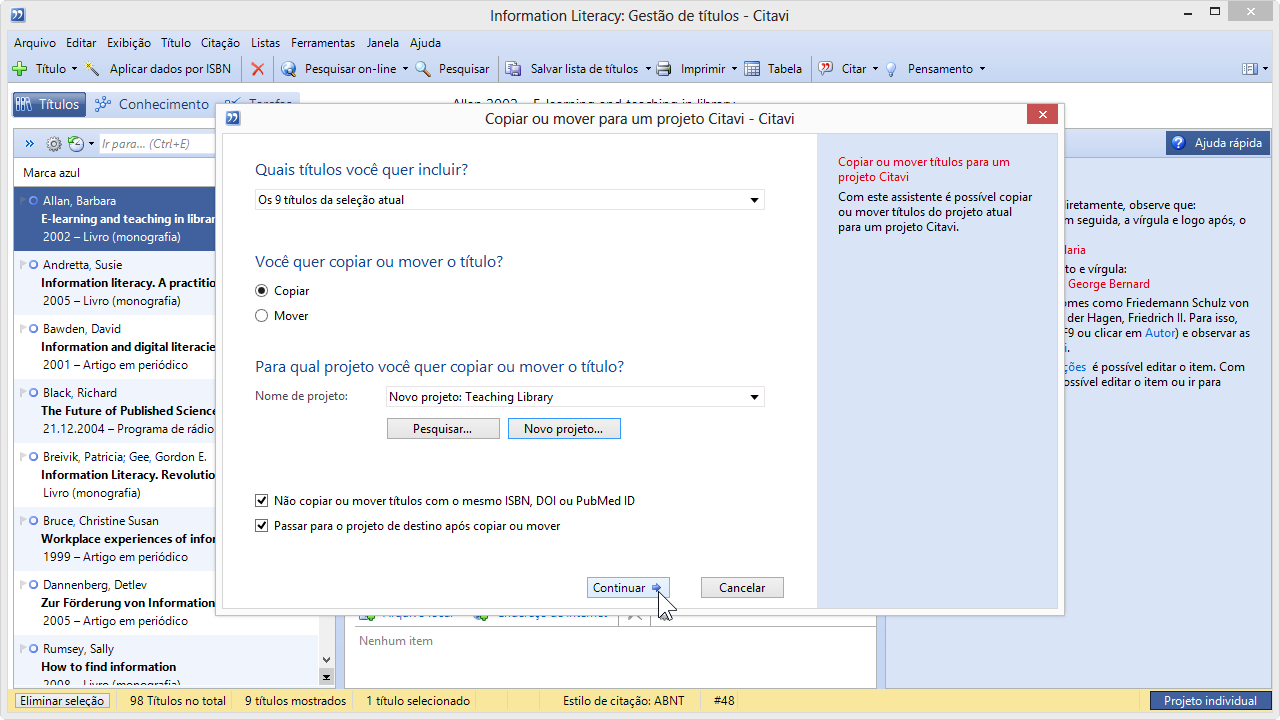The image size is (1280, 720).
Task: Expand the Citar dropdown arrow
Action: 875,69
